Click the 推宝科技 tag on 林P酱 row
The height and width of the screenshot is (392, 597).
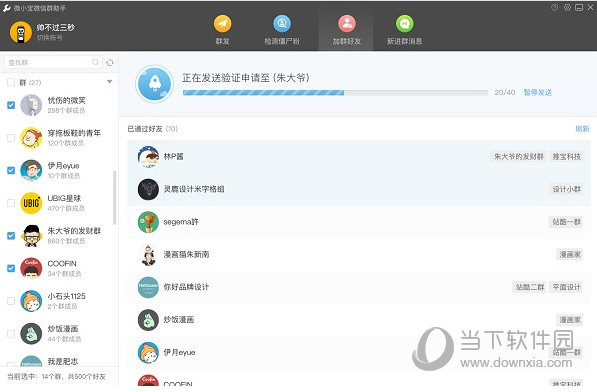[567, 156]
